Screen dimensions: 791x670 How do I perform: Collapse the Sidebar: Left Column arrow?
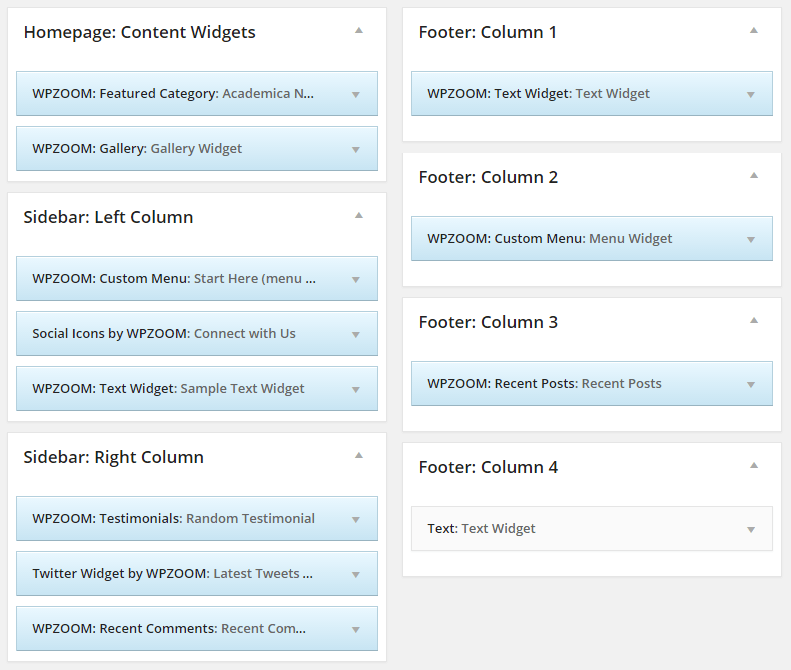[359, 215]
